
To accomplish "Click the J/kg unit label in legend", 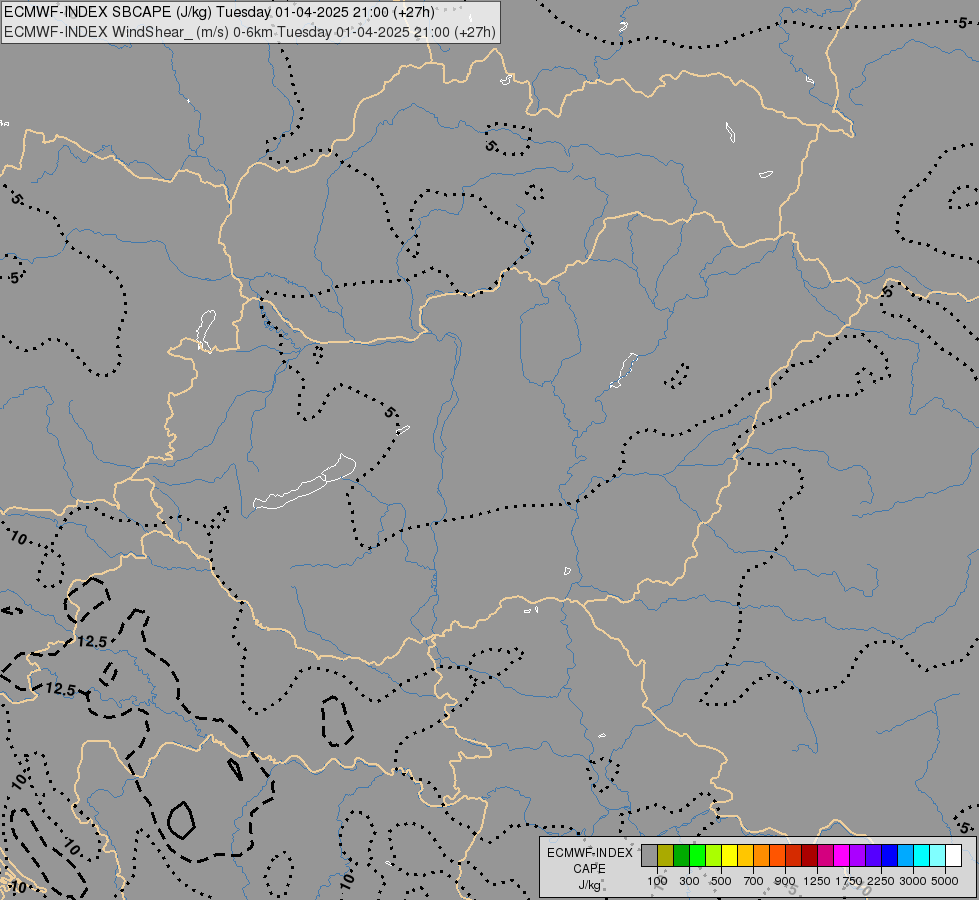I will pos(589,886).
